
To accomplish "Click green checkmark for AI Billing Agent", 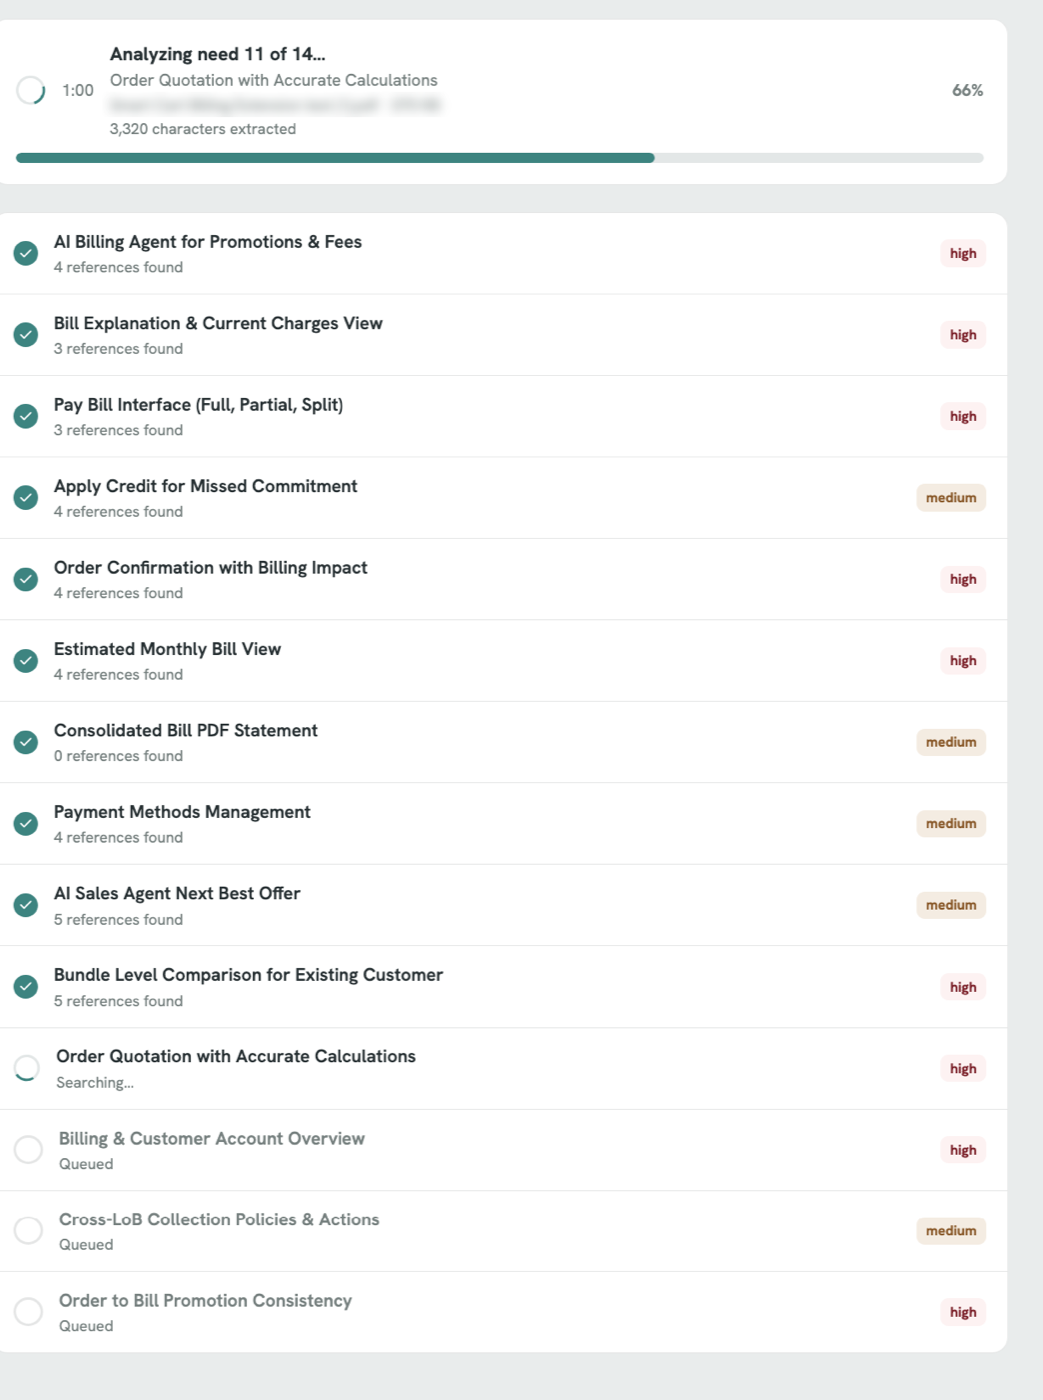I will point(26,254).
